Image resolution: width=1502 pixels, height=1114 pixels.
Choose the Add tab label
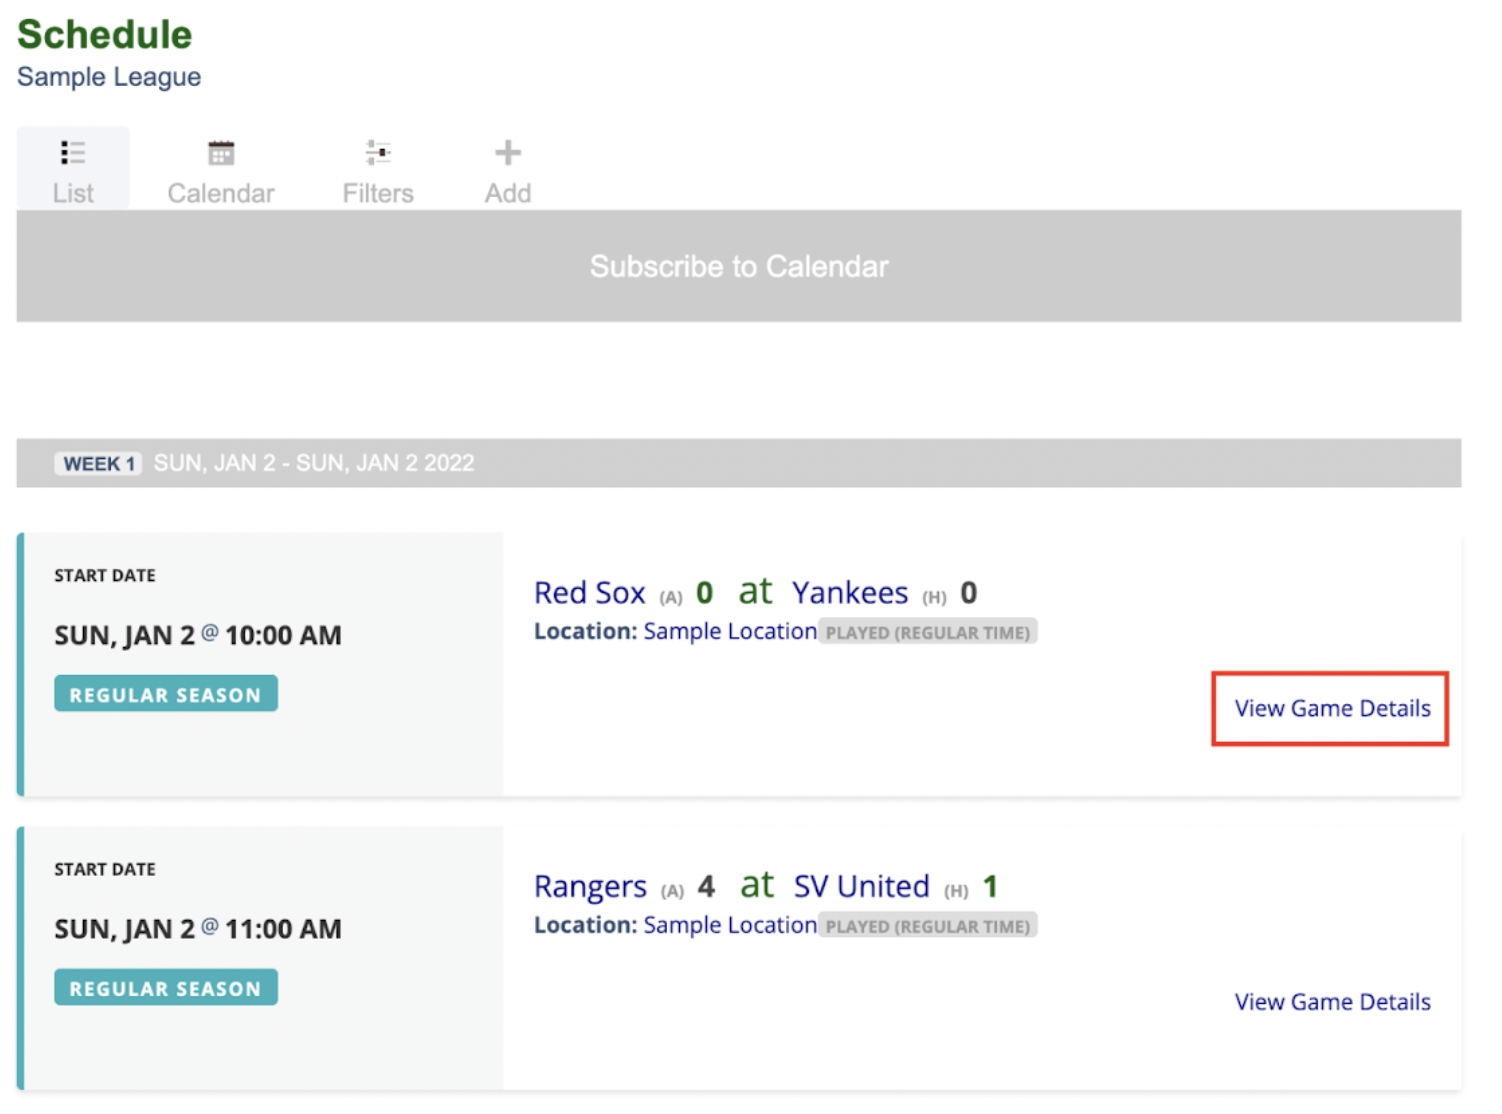tap(508, 193)
